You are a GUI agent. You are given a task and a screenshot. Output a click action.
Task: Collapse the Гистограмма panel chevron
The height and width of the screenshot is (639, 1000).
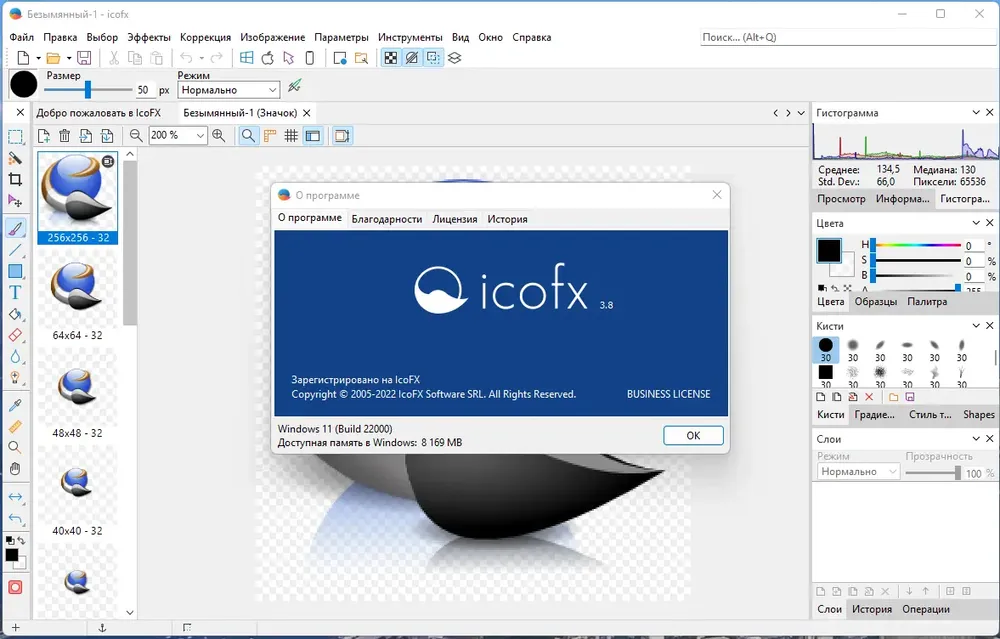[976, 112]
